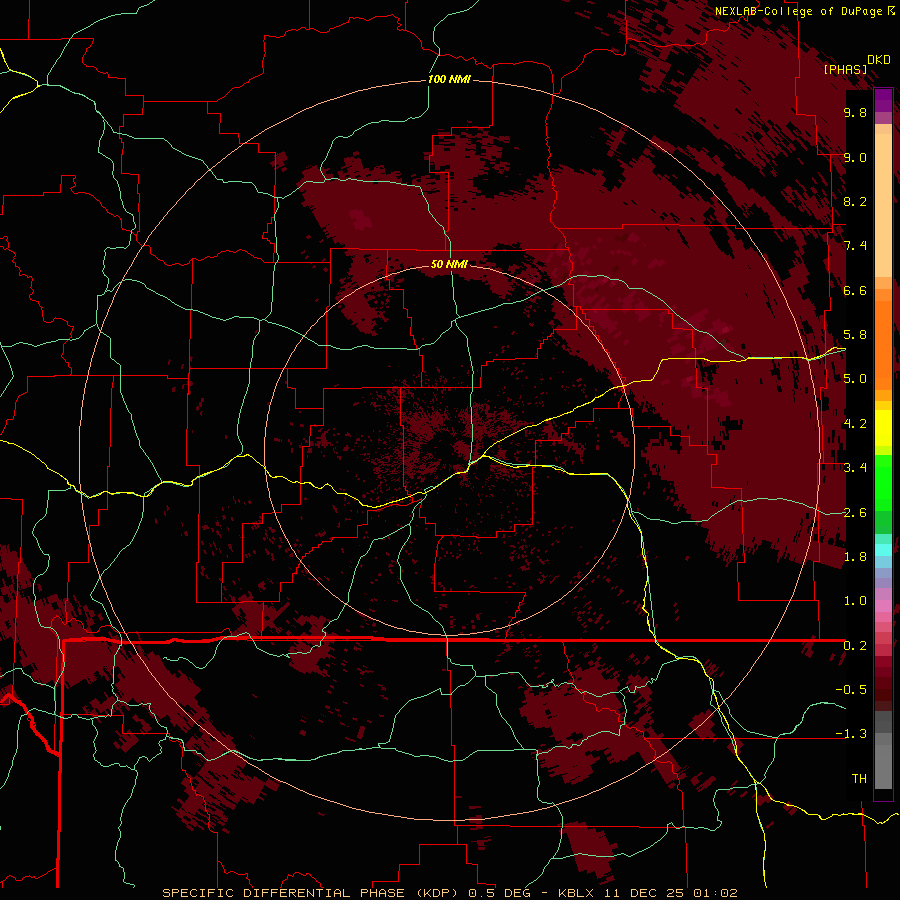Click the 7.4 legend label
This screenshot has width=900, height=900.
(x=855, y=246)
